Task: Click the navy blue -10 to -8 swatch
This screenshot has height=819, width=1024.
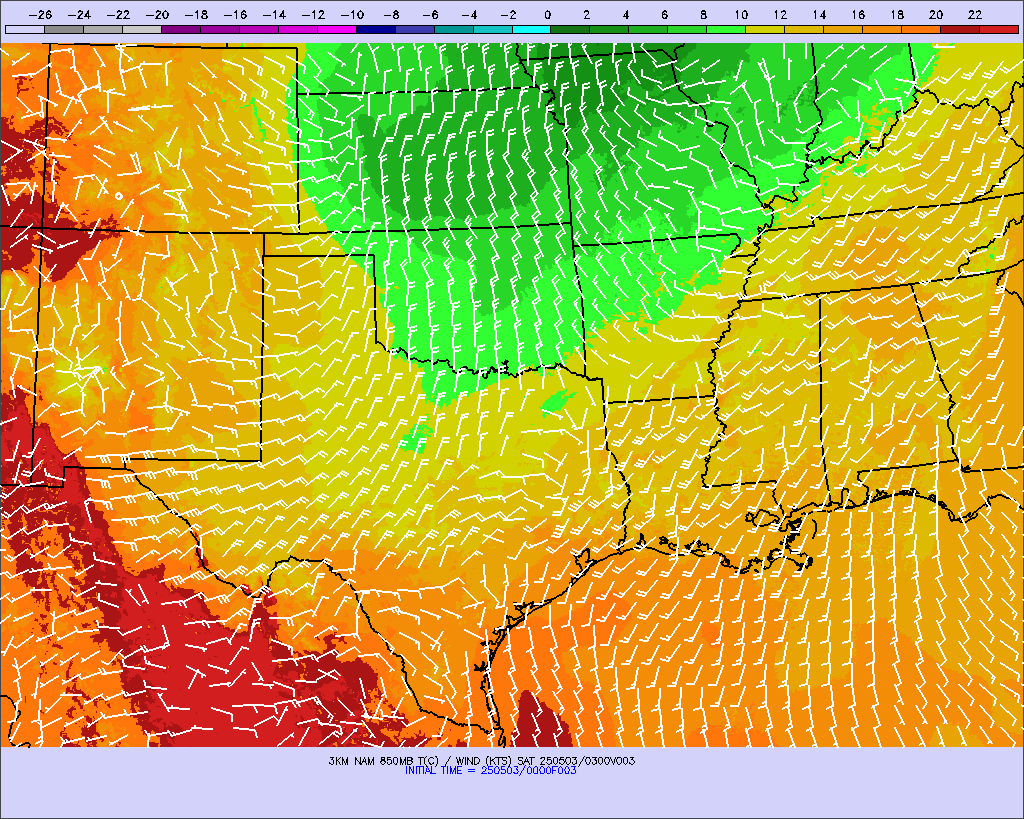Action: [x=376, y=29]
